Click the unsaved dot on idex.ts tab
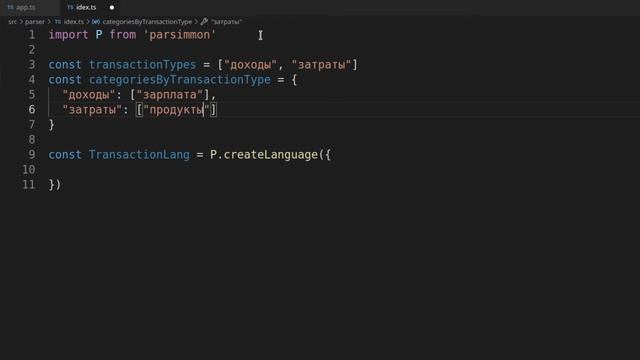The height and width of the screenshot is (360, 640). coord(112,7)
